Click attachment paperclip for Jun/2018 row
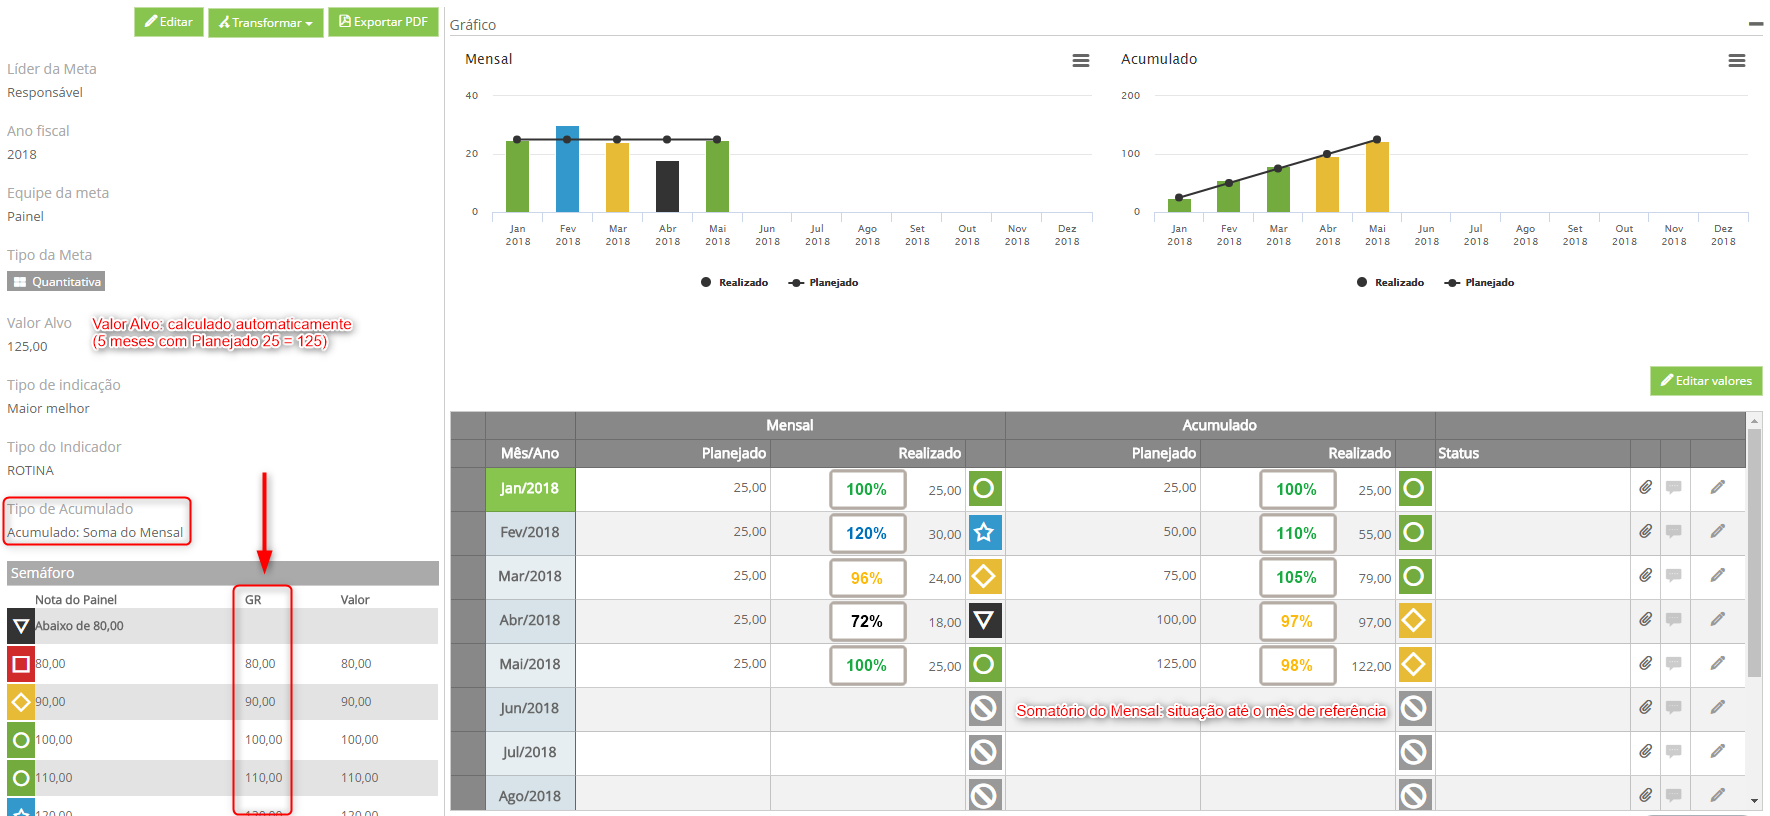 tap(1645, 708)
